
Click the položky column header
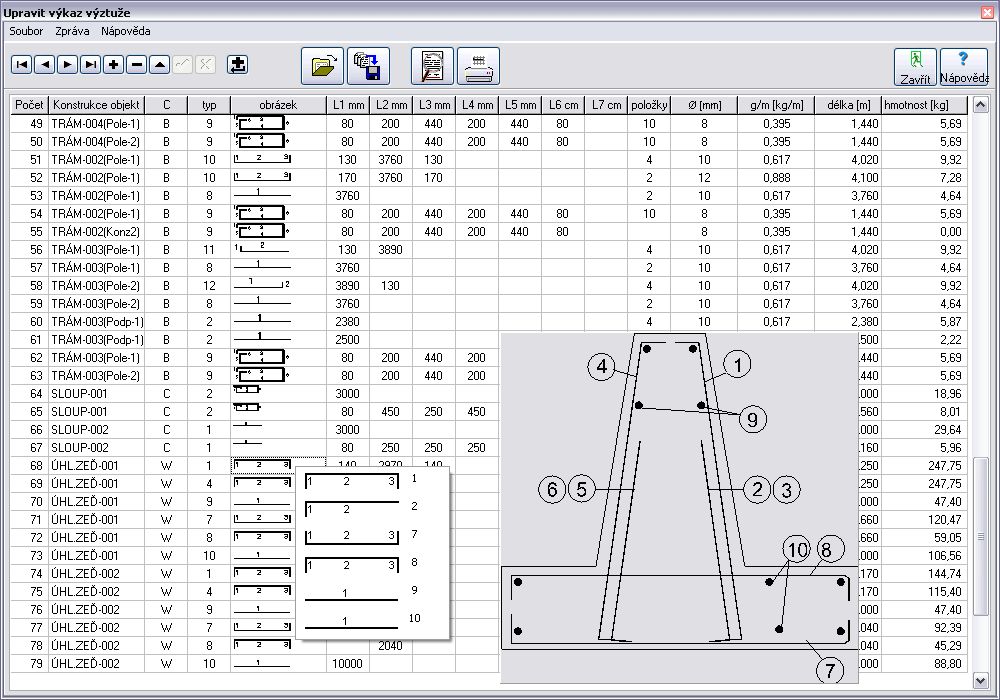tap(649, 105)
